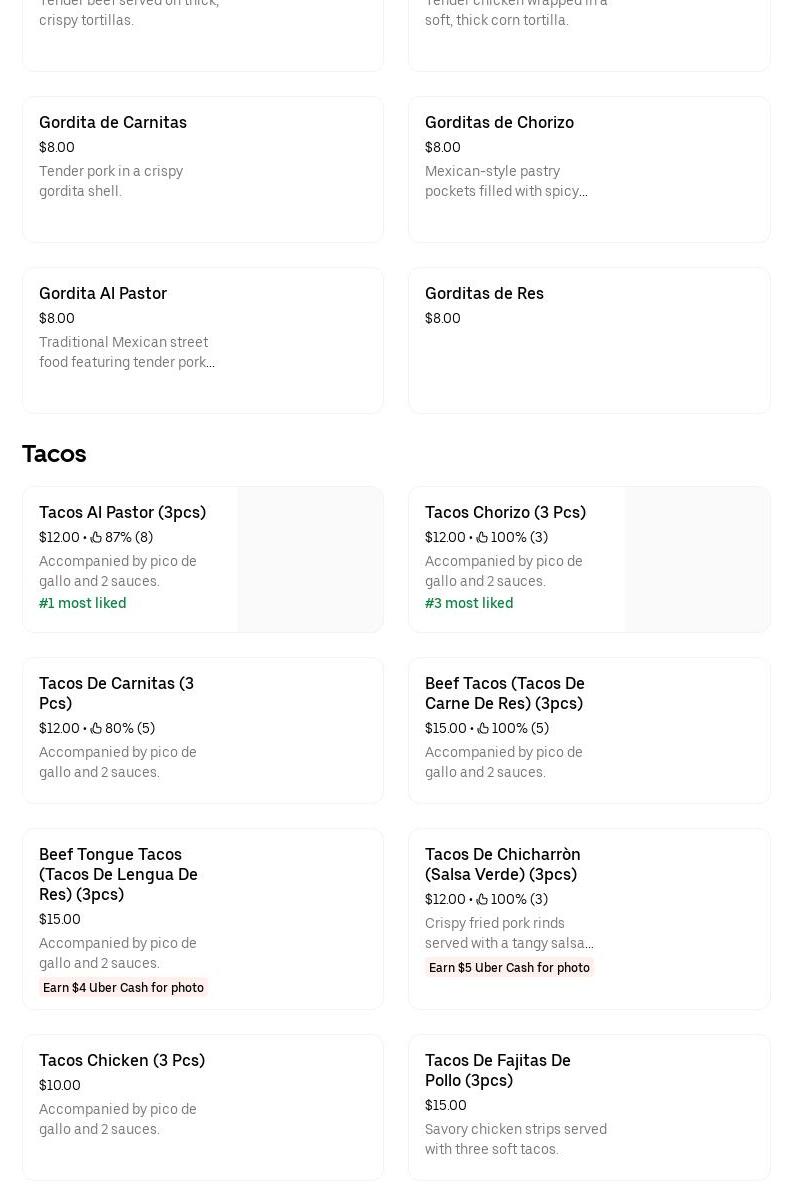804x1186 pixels.
Task: Expand the Gordita Al Pastor description text
Action: (x=127, y=352)
